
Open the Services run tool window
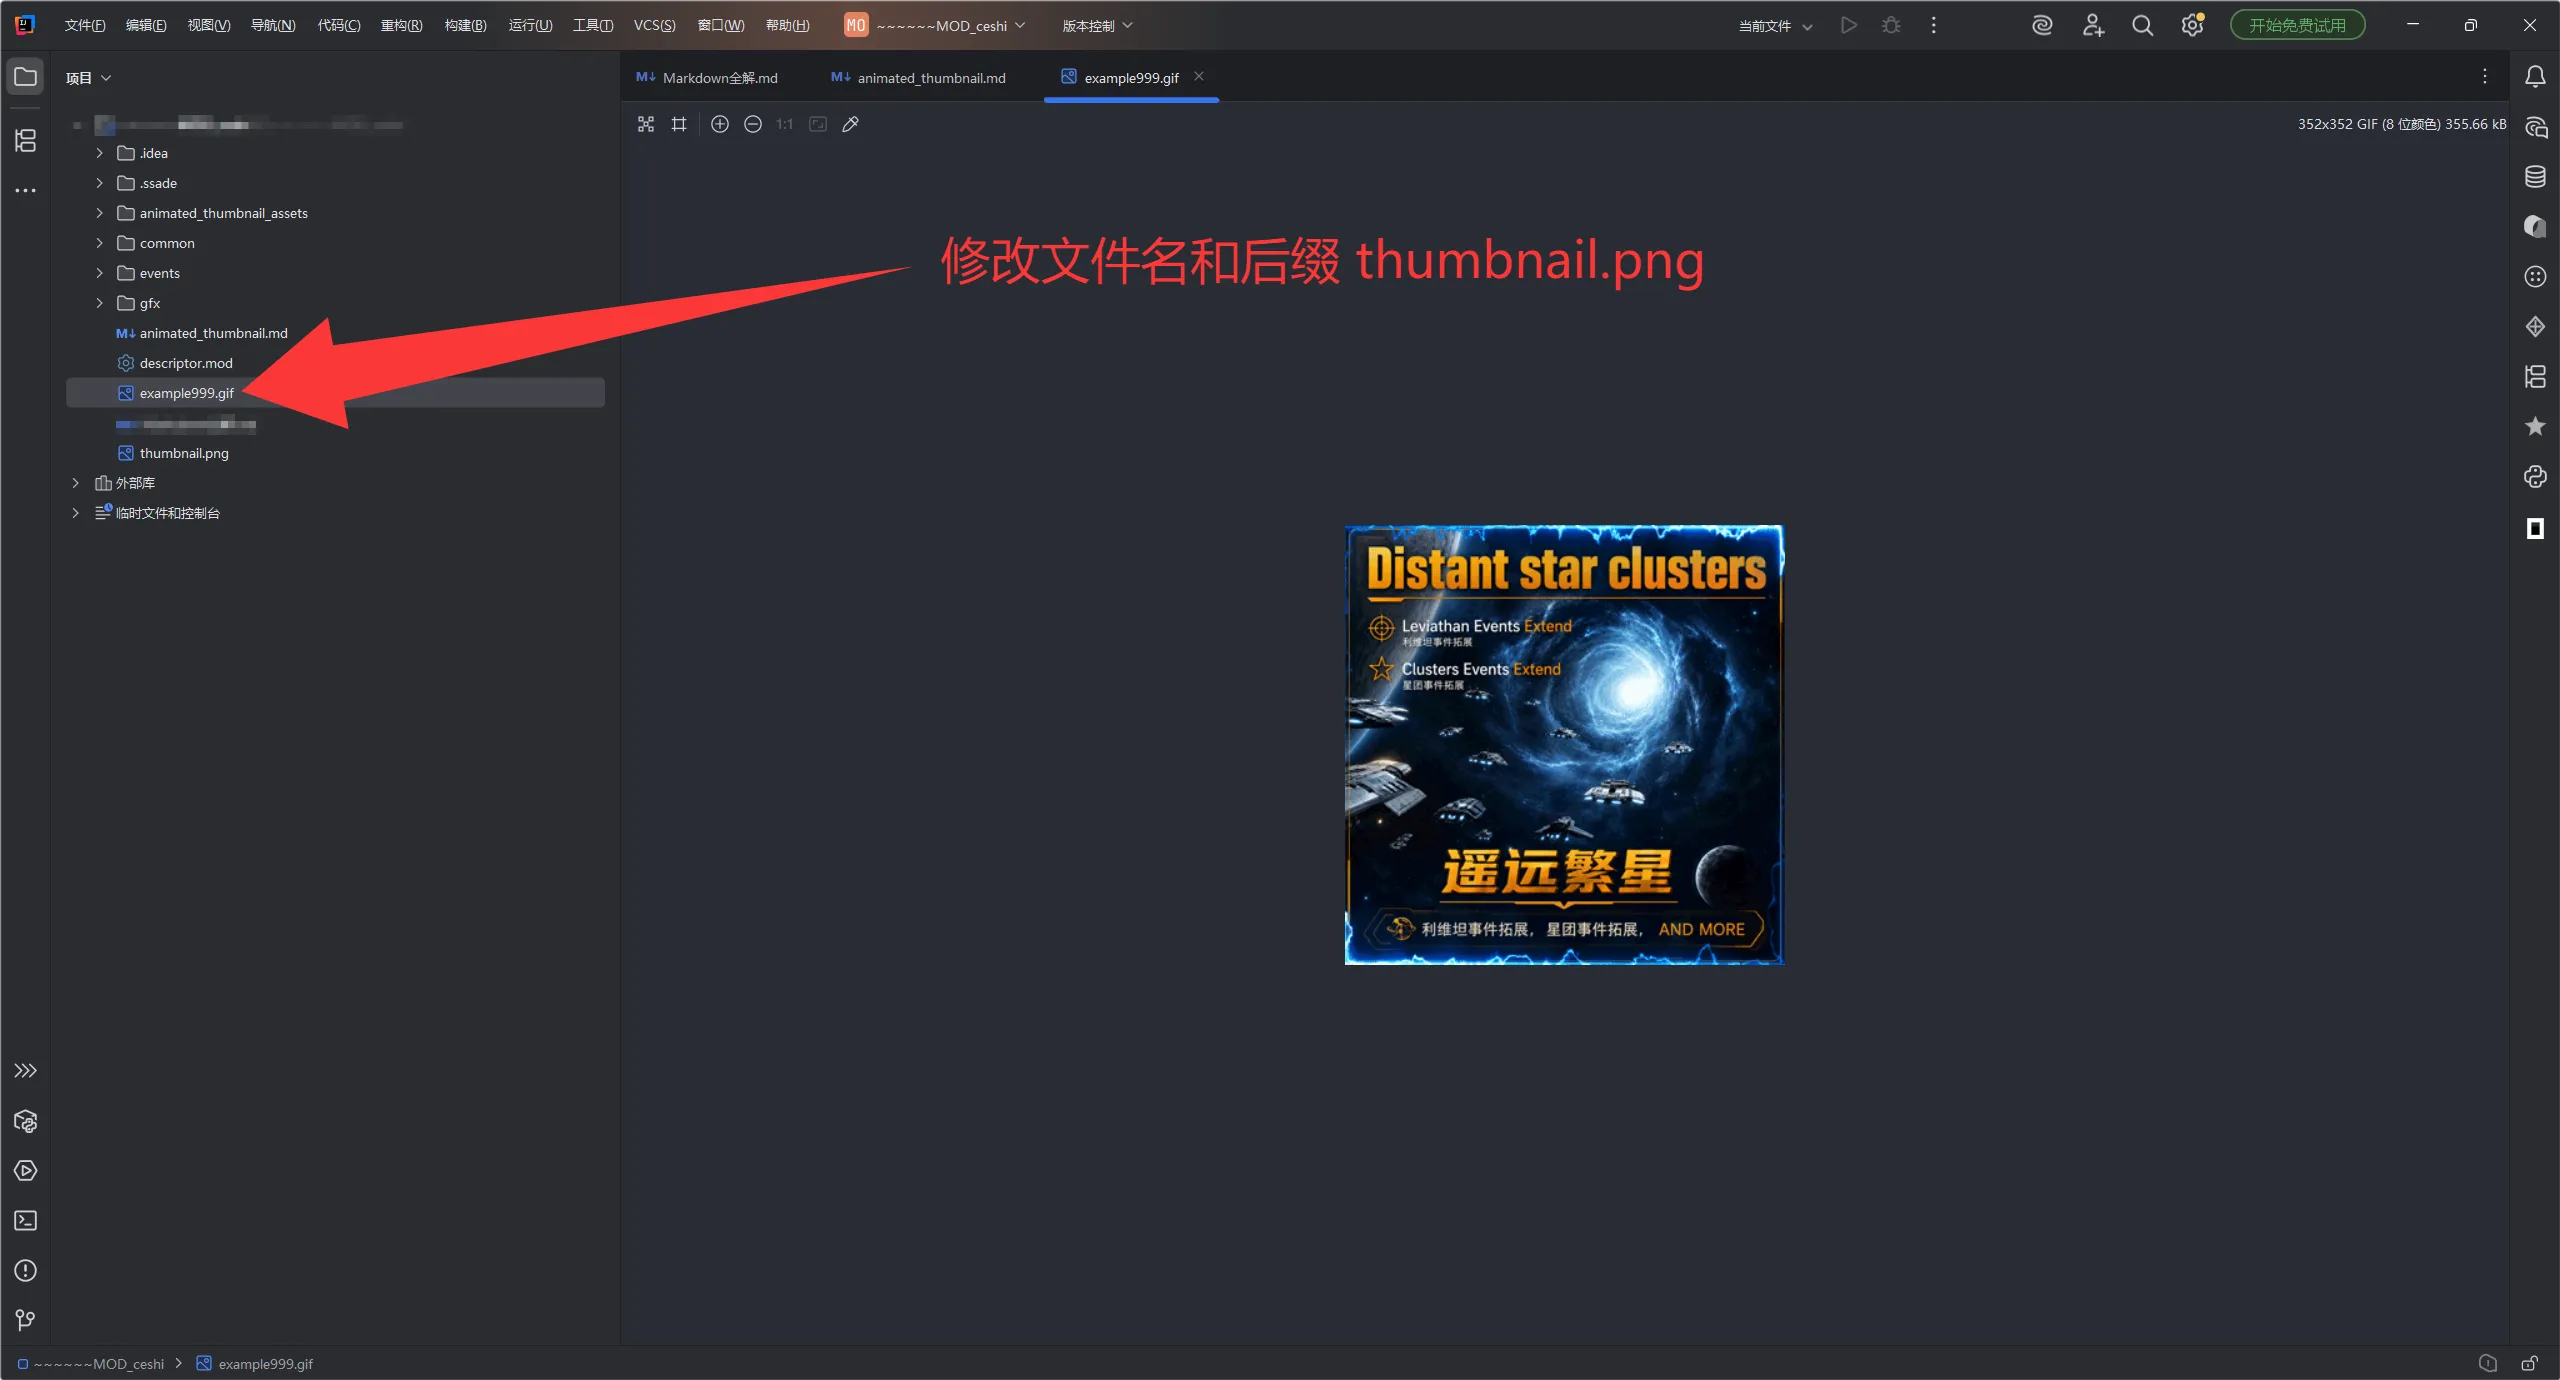(x=26, y=1171)
